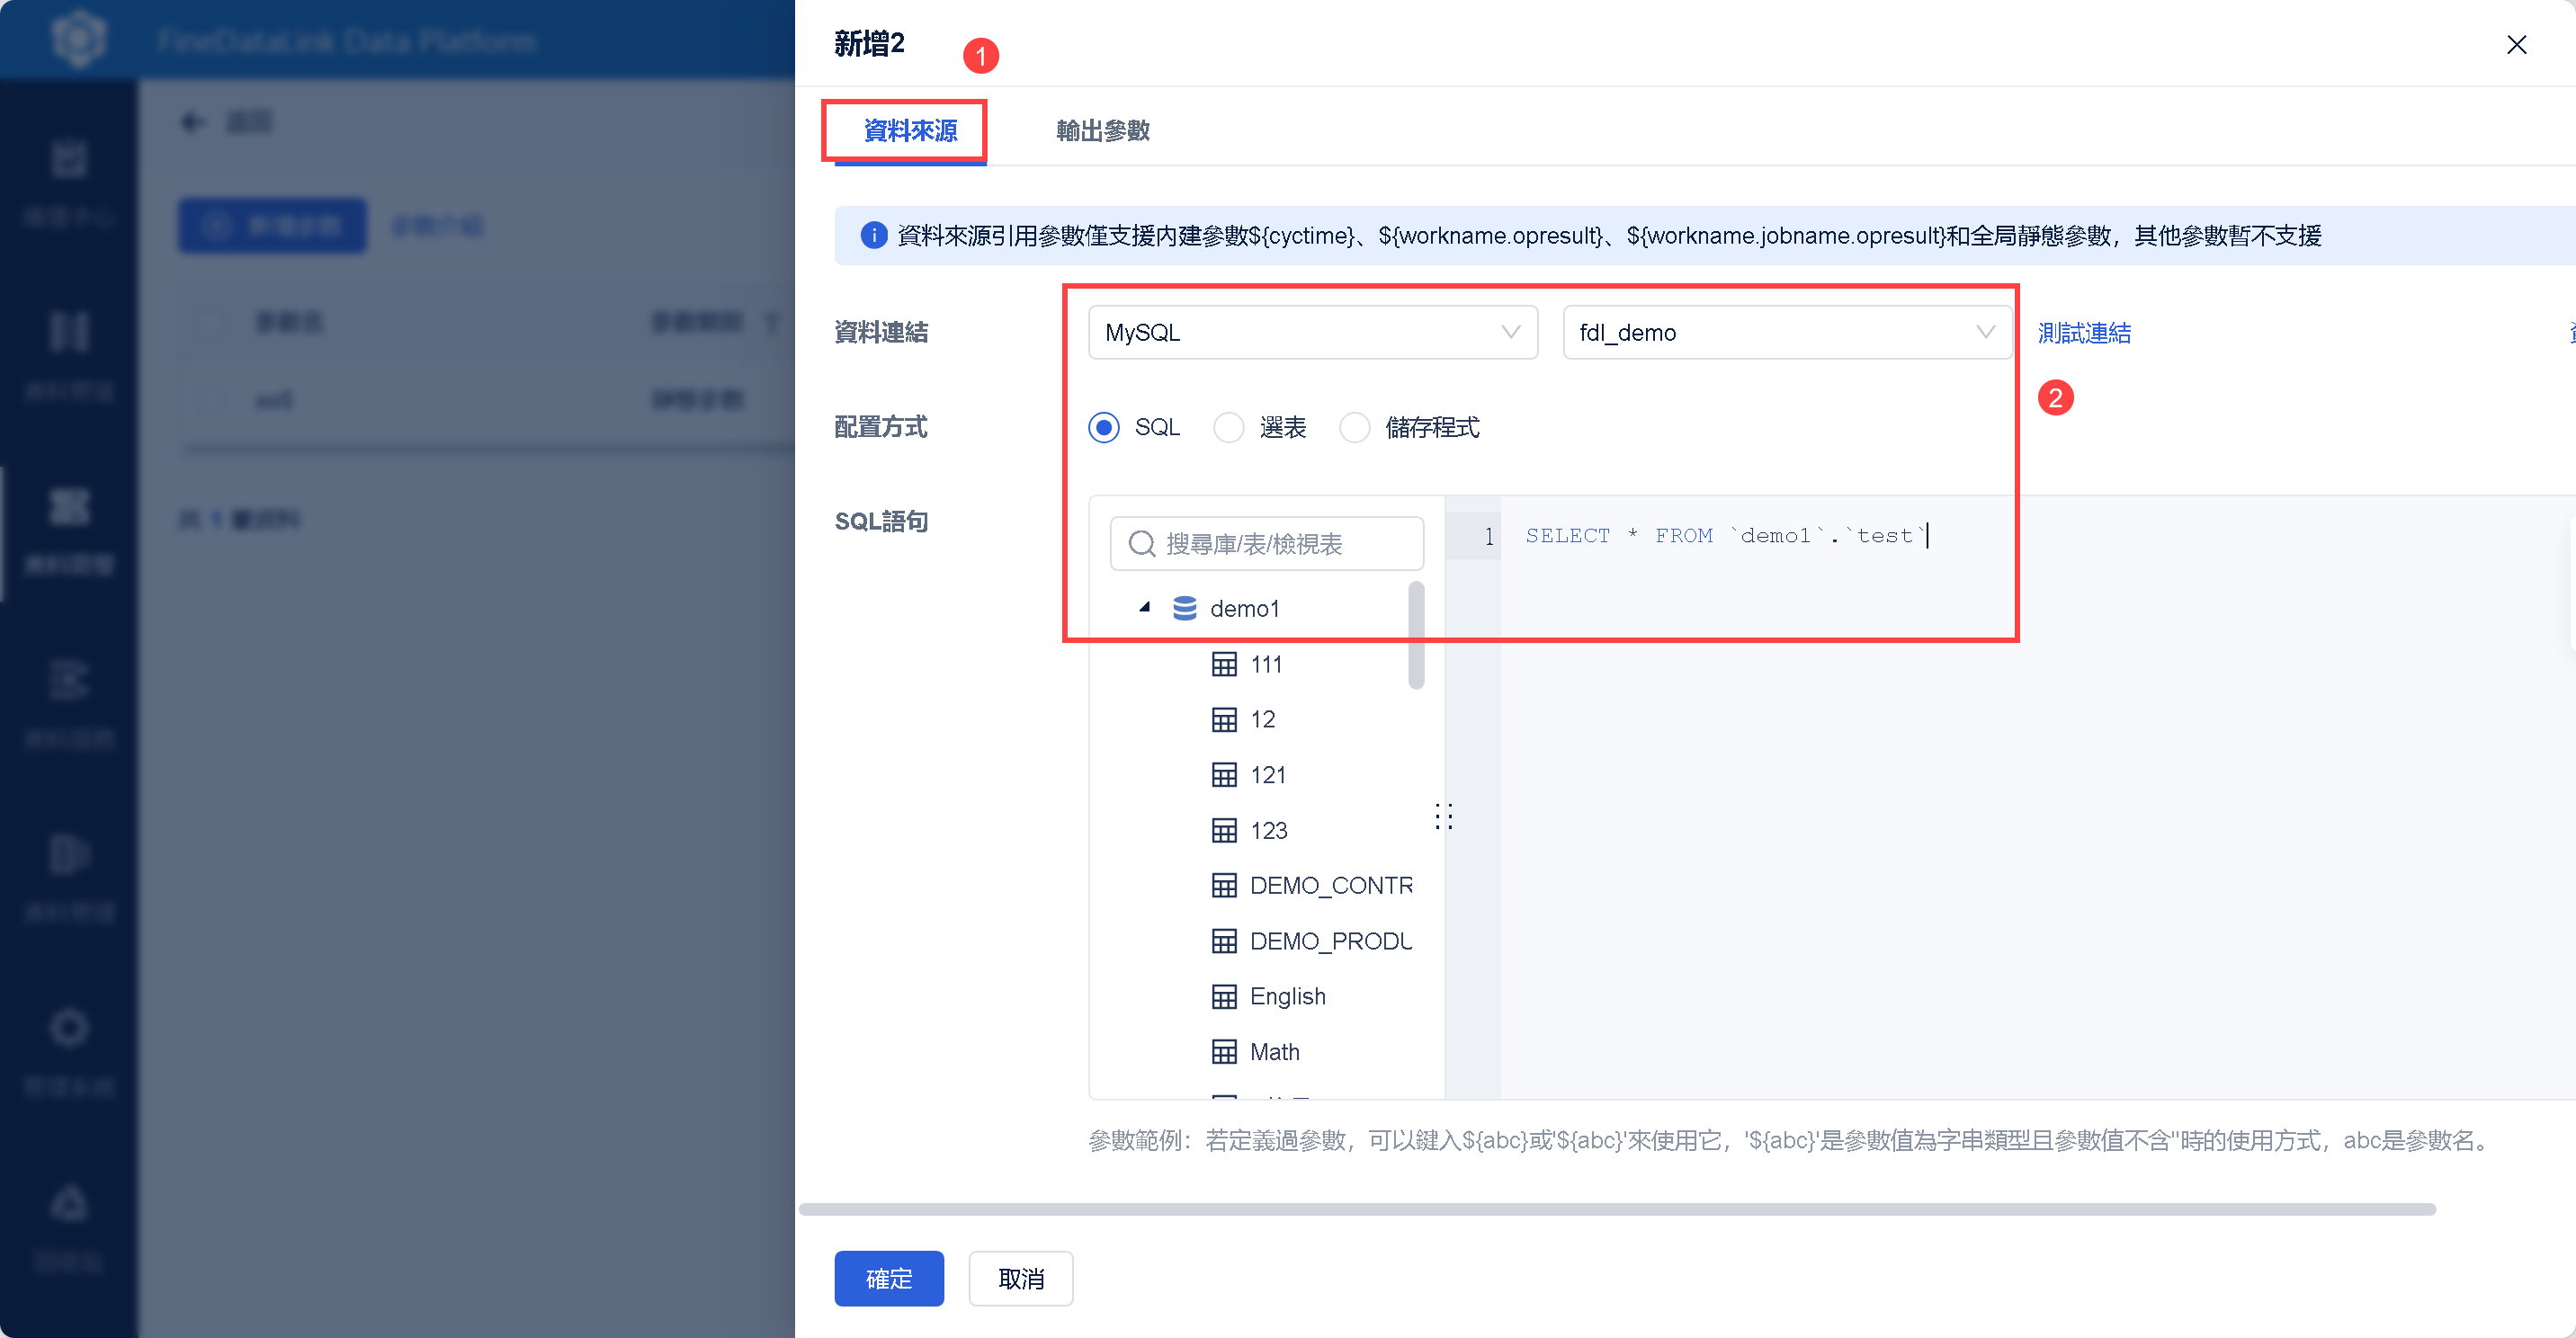Click the demo1 database icon
The image size is (2576, 1338).
pyautogui.click(x=1184, y=608)
